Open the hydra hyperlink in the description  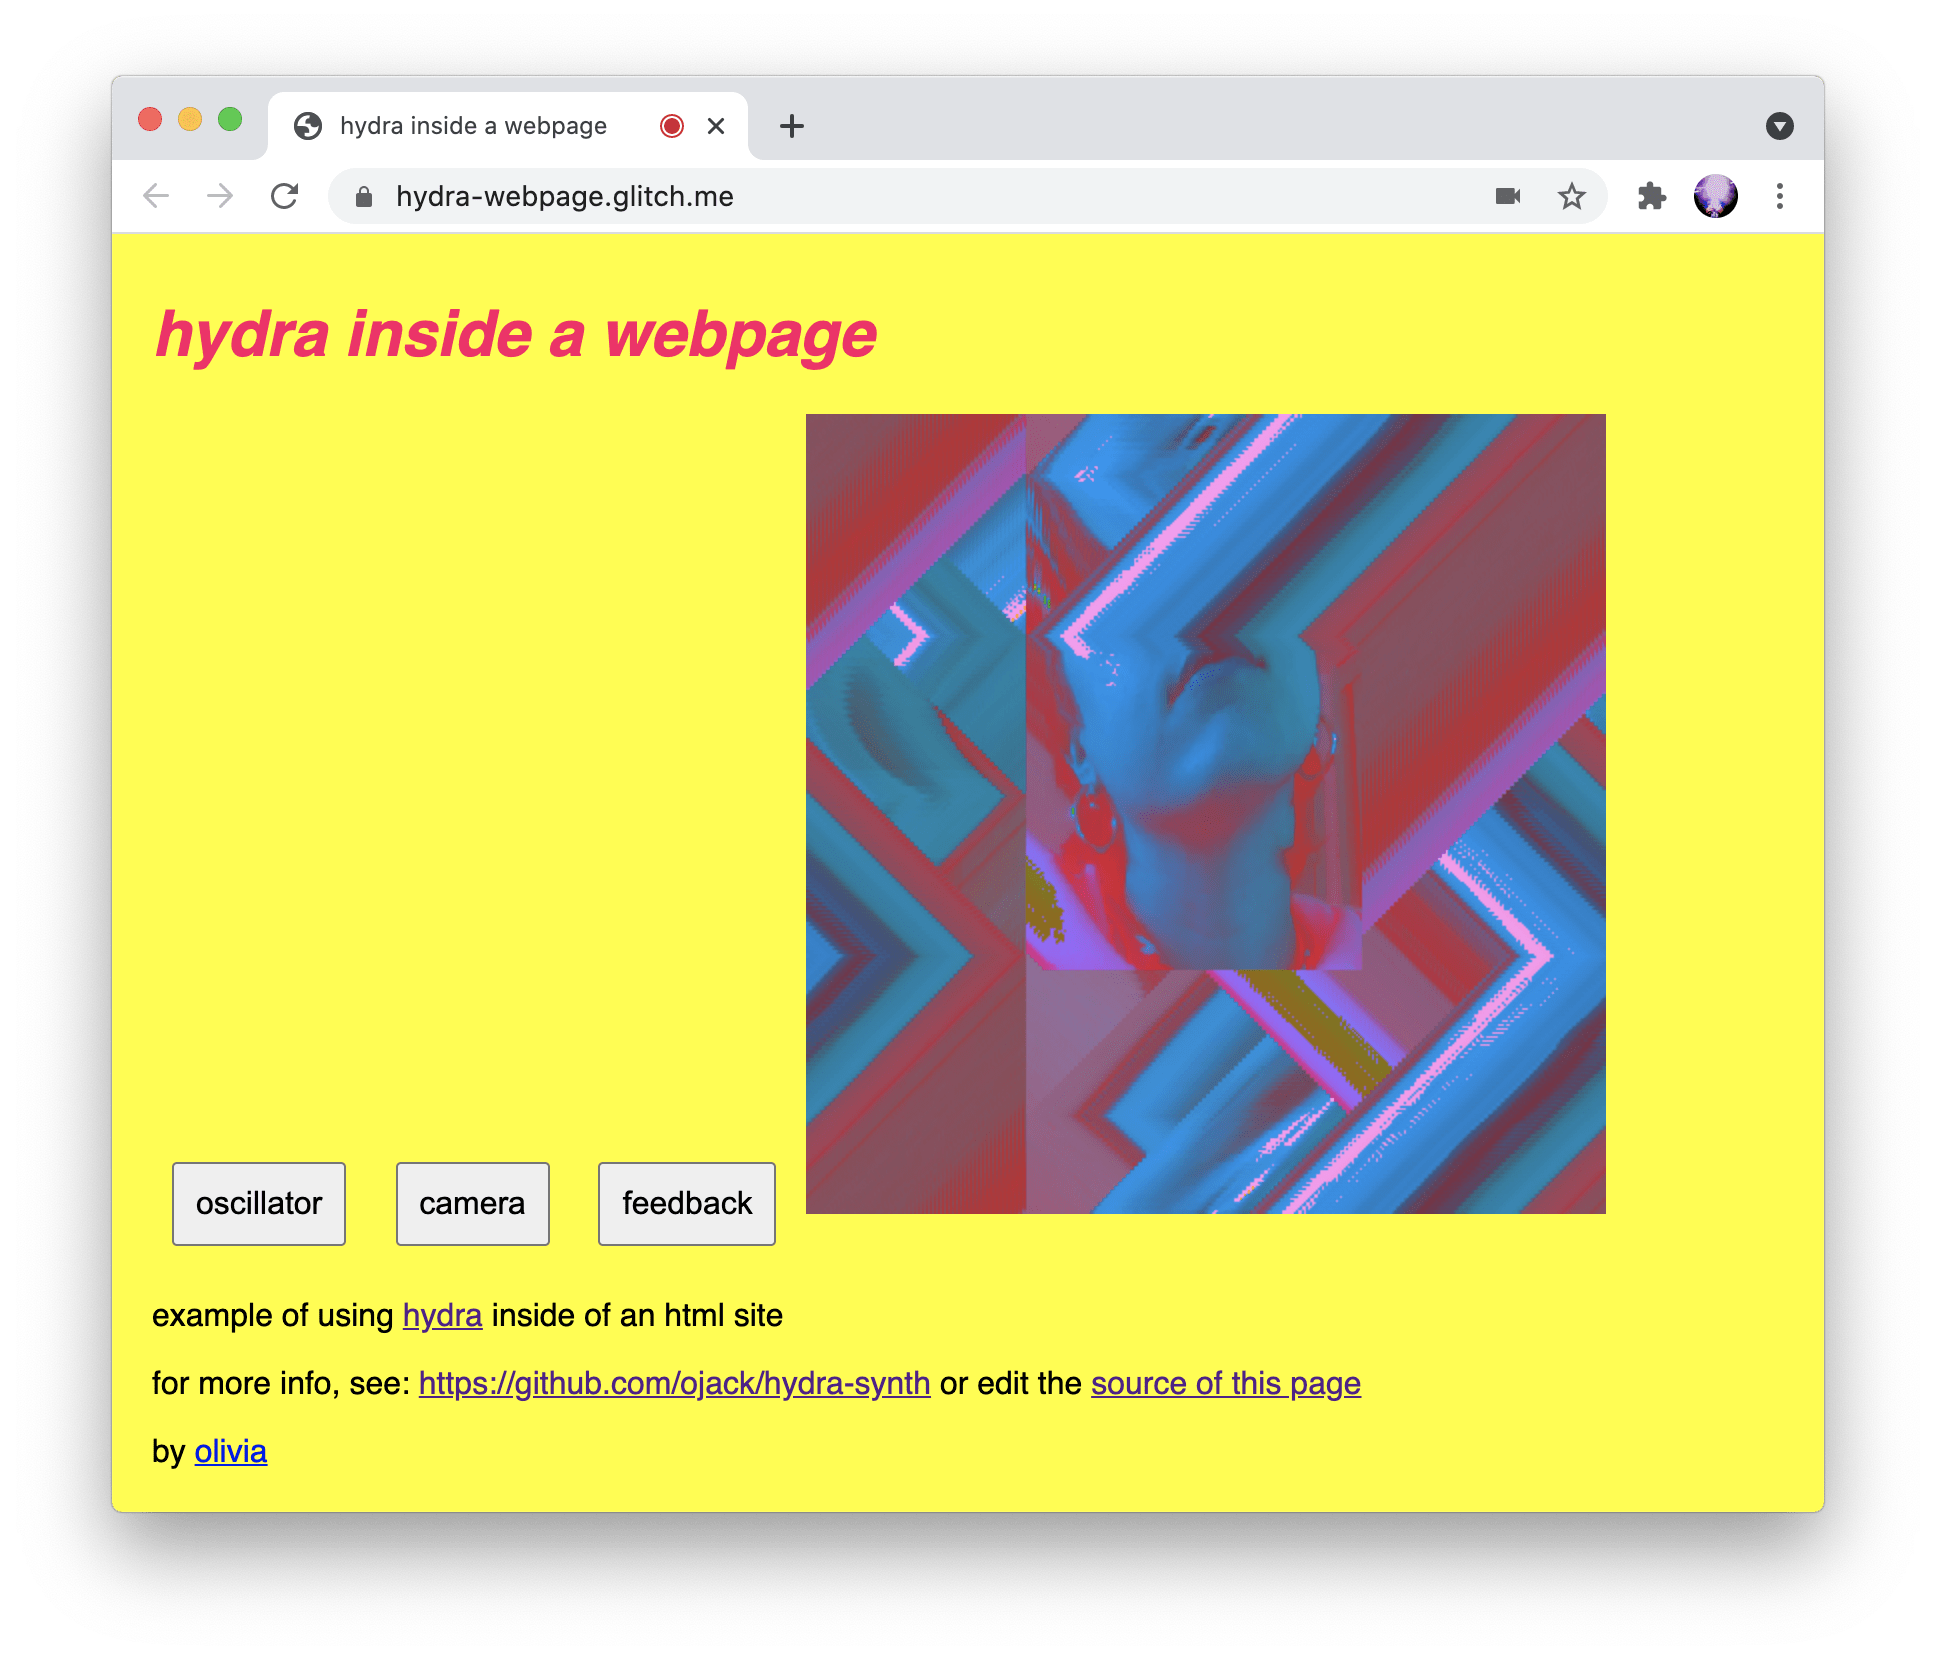coord(441,1315)
